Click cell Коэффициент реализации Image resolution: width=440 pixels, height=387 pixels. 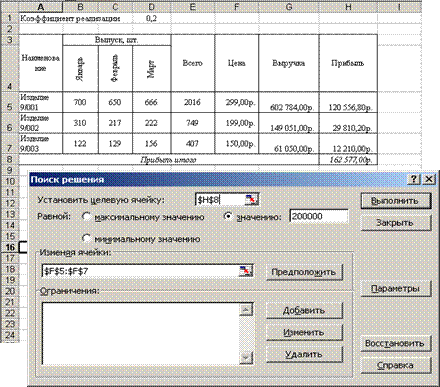[x=70, y=18]
